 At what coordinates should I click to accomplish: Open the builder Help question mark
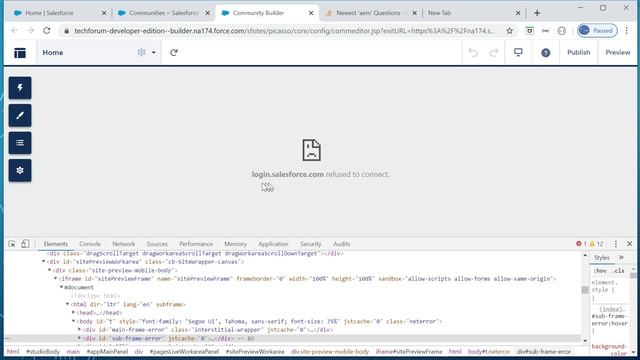tap(546, 53)
